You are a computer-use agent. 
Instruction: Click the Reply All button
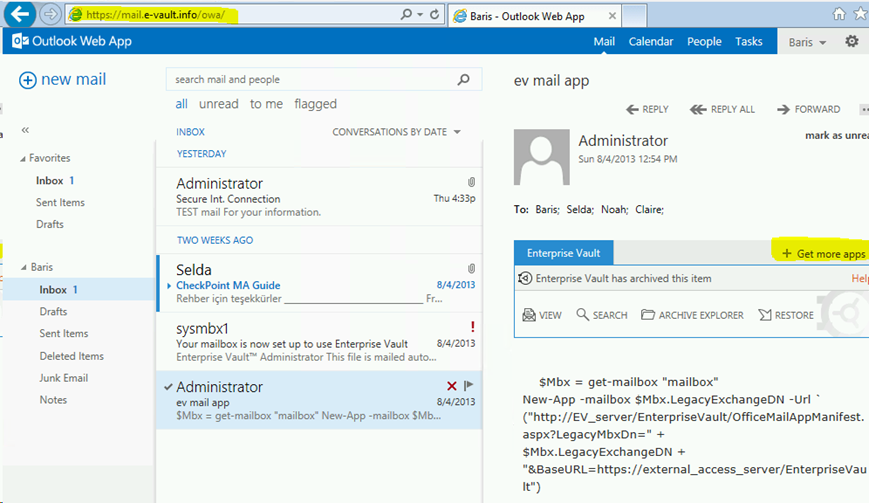point(722,109)
